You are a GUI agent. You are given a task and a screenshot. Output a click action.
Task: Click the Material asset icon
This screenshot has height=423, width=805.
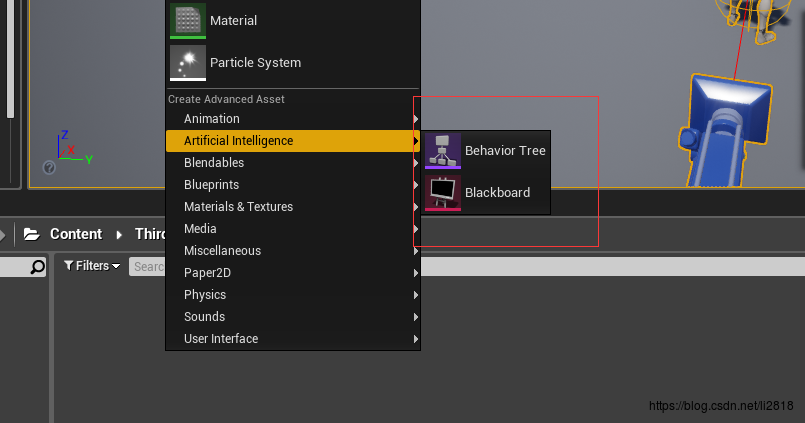(187, 20)
